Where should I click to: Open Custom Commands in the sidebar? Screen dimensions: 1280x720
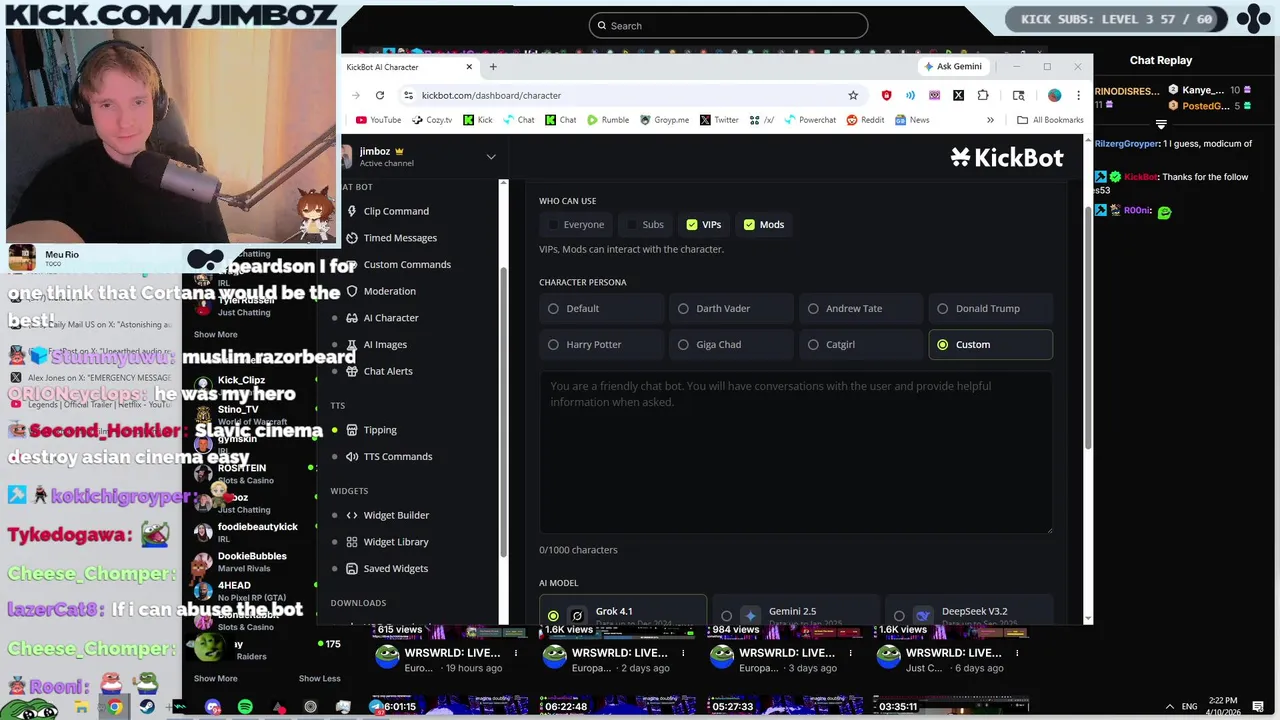(x=407, y=264)
